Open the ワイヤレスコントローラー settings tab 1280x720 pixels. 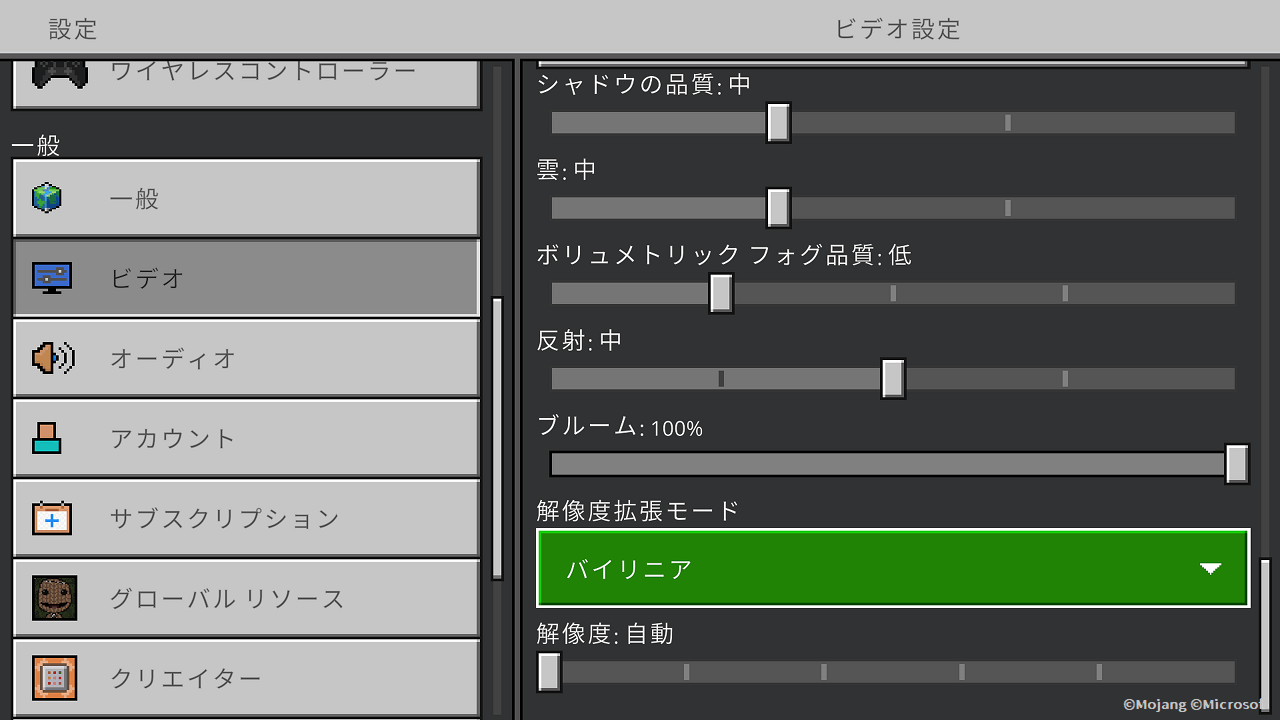(246, 84)
